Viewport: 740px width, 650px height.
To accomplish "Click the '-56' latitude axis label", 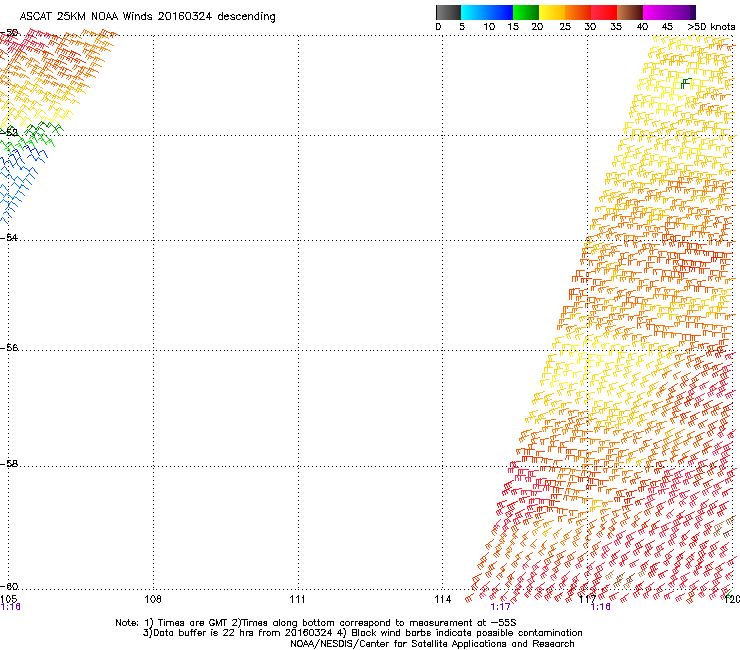I will [9, 348].
